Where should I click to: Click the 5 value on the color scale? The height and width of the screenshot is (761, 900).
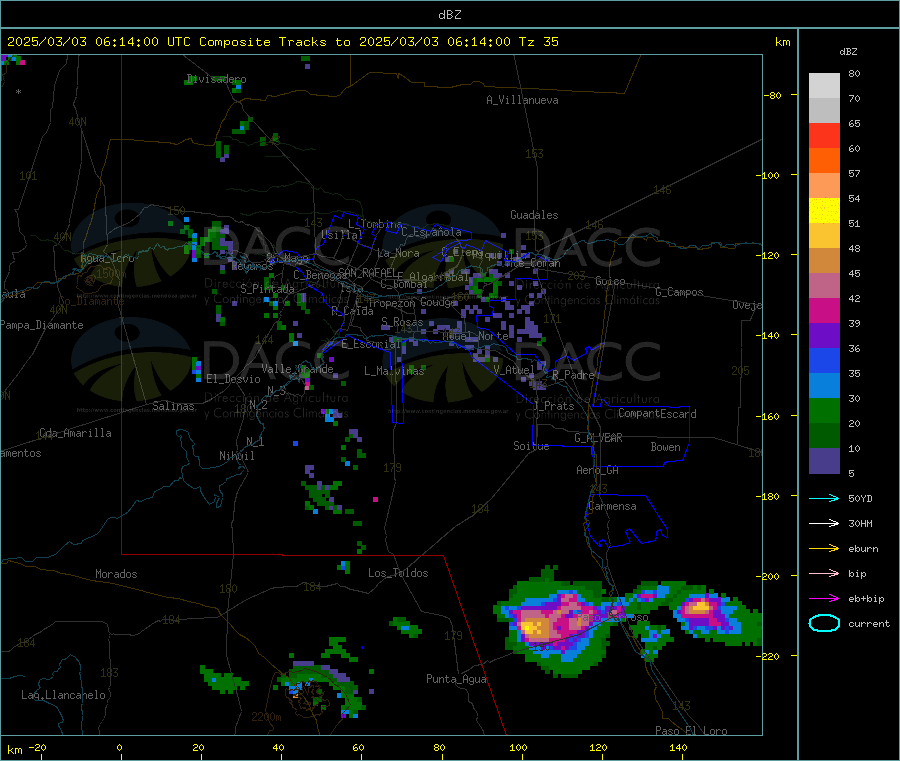pos(851,473)
